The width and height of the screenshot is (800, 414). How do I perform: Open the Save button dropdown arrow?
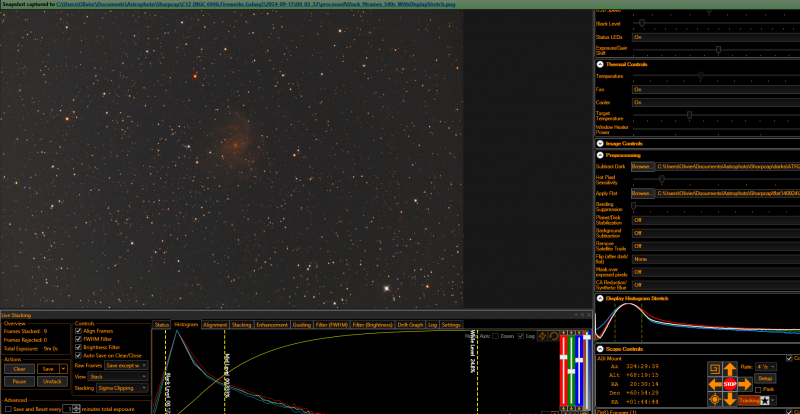[x=63, y=369]
